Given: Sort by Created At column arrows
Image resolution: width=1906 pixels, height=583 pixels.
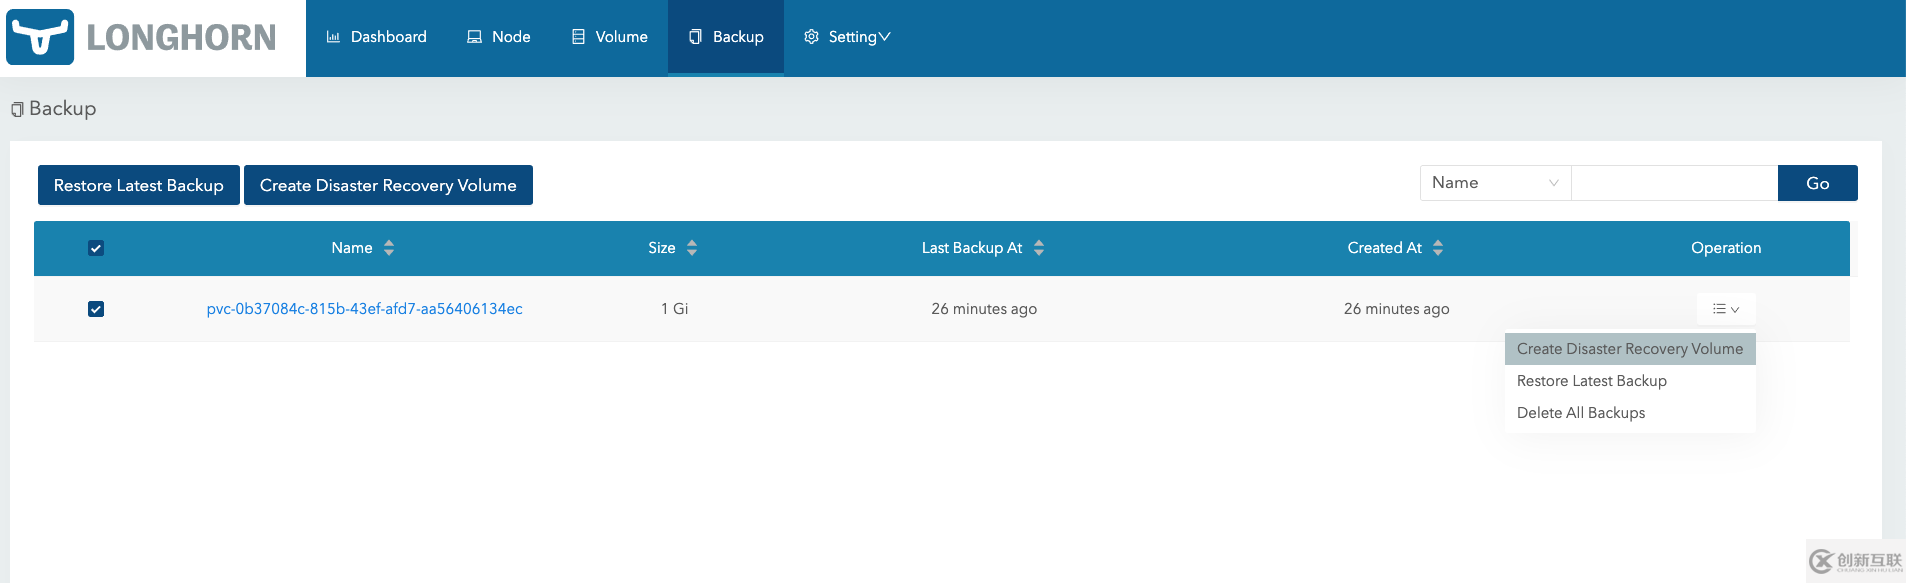Looking at the screenshot, I should [x=1438, y=248].
